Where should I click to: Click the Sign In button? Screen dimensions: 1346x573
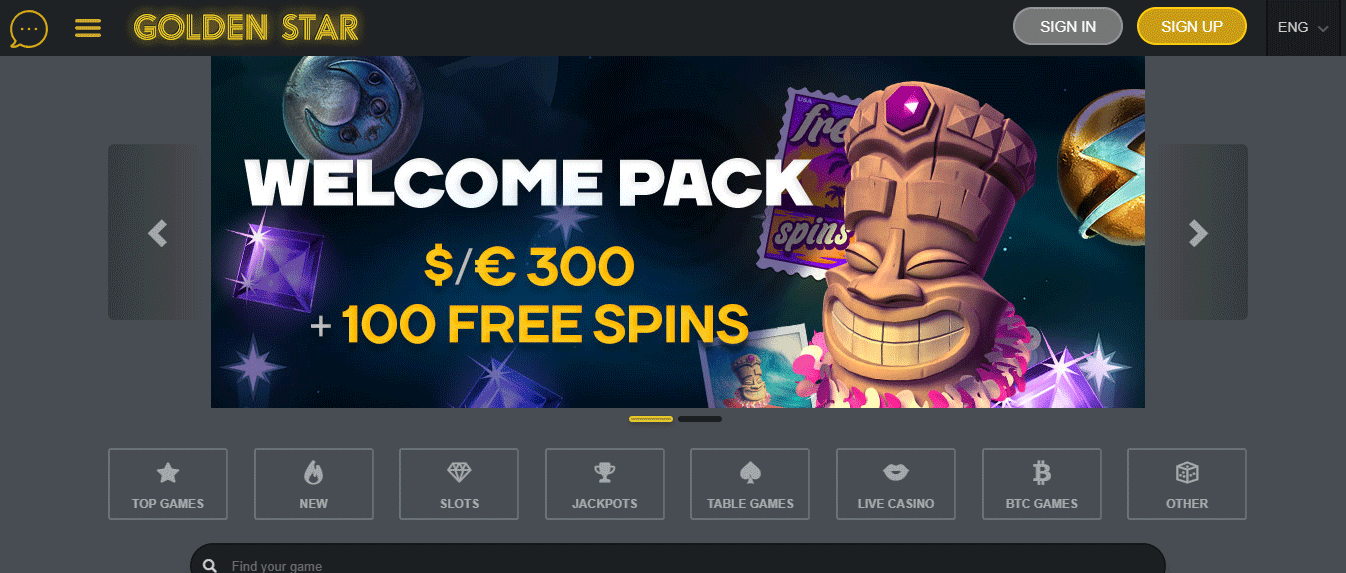click(x=1068, y=27)
